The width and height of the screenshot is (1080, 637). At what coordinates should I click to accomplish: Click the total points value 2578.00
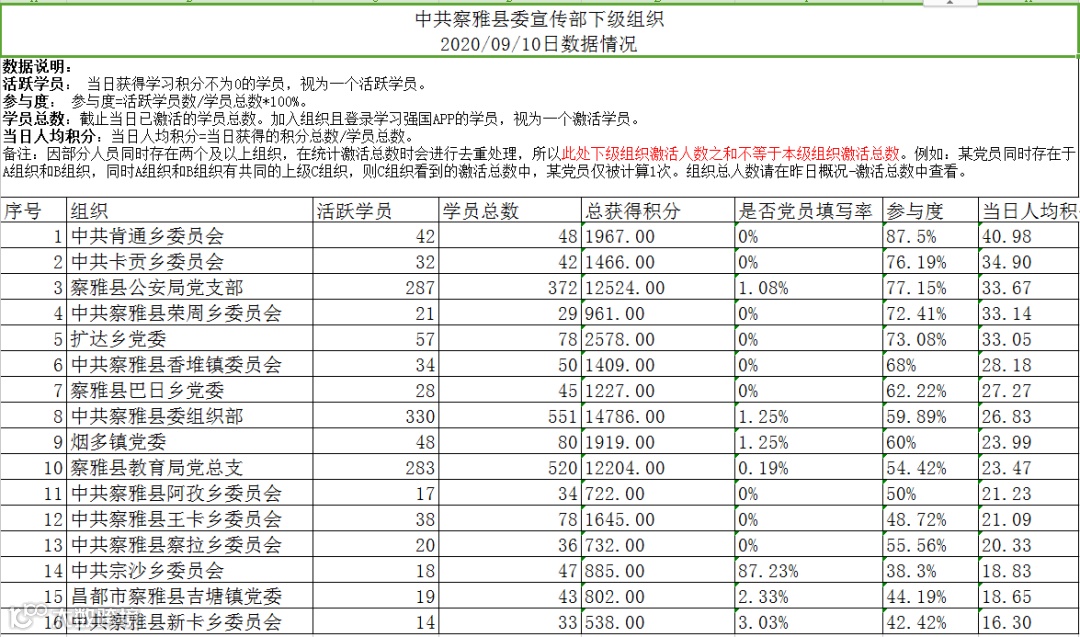[658, 339]
